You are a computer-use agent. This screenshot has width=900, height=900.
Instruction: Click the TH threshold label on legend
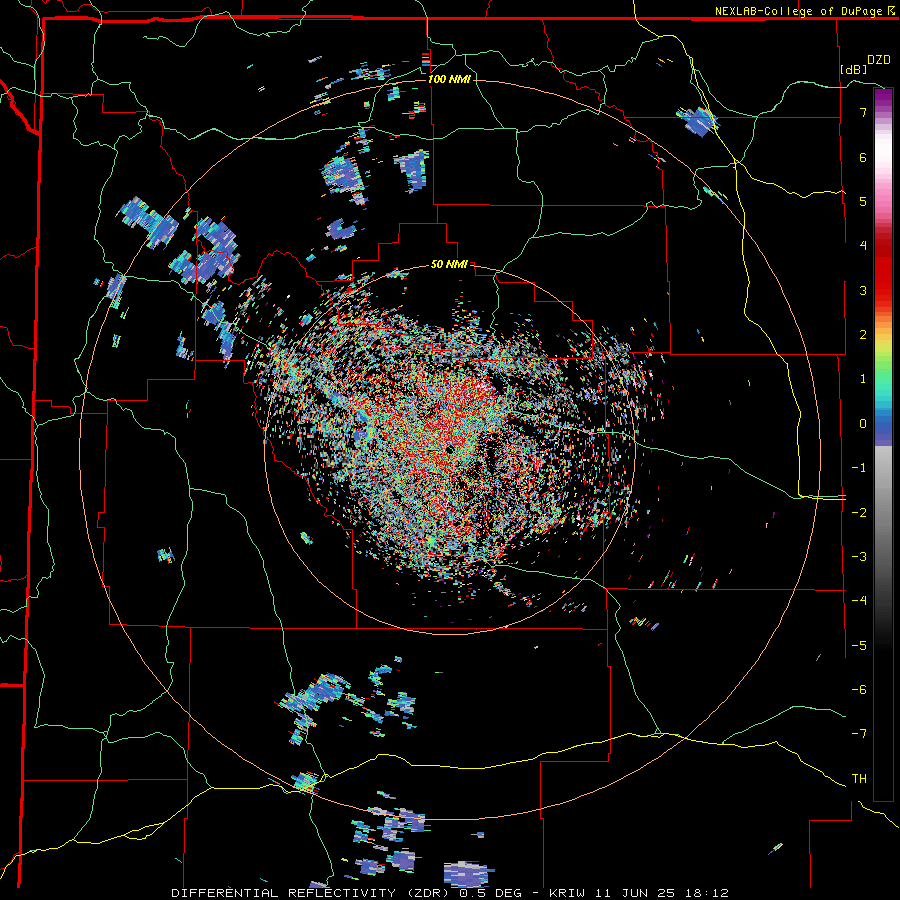[x=859, y=778]
